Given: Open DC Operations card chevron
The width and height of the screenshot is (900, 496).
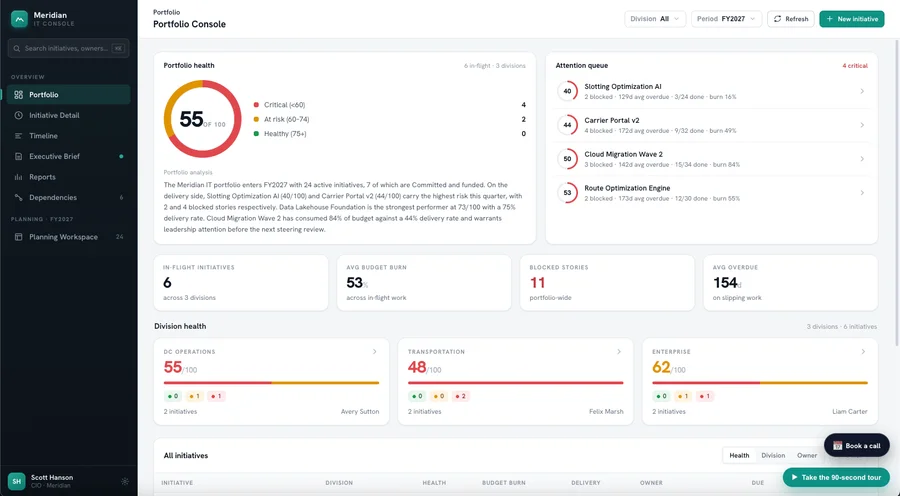Looking at the screenshot, I should (x=375, y=351).
